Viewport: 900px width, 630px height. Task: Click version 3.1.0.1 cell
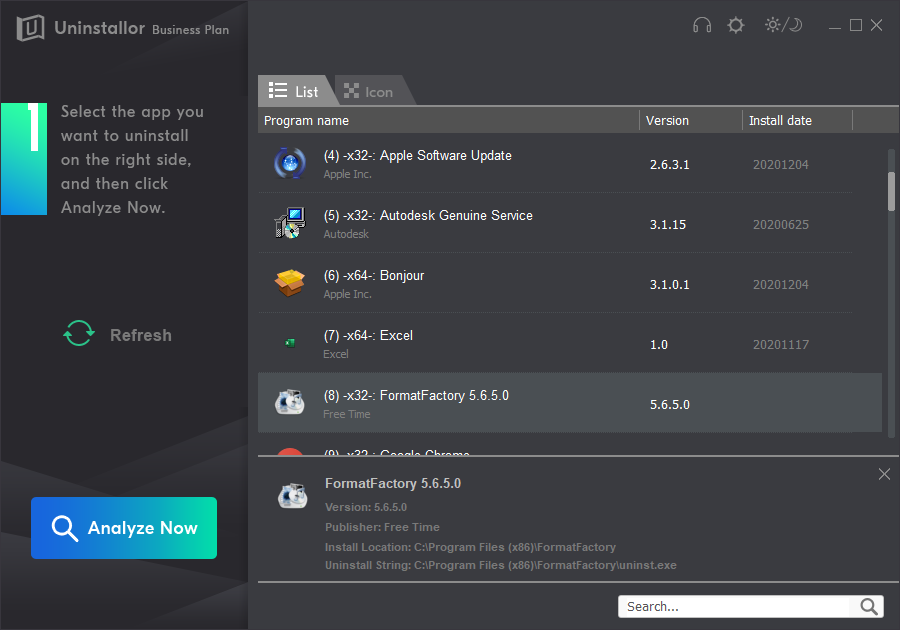(669, 285)
